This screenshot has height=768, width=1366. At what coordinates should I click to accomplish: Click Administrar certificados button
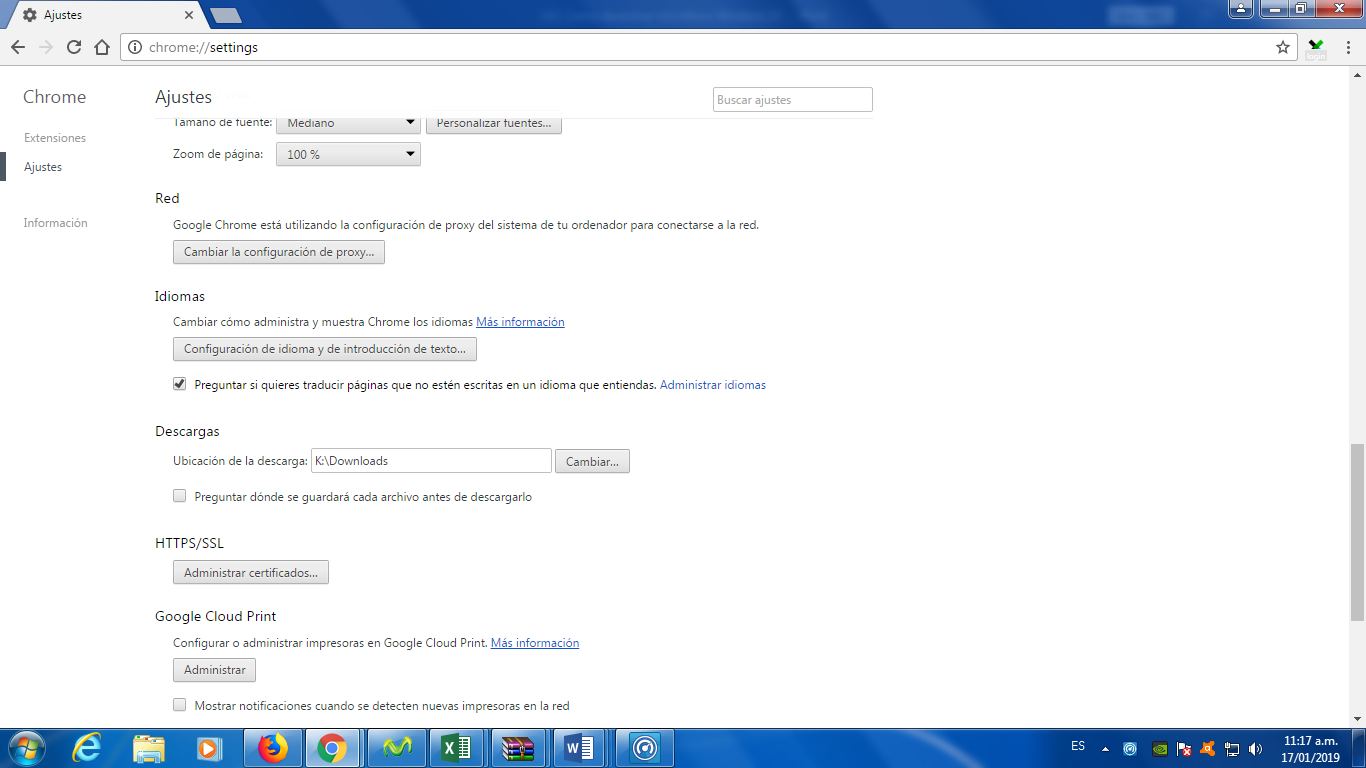coord(251,573)
